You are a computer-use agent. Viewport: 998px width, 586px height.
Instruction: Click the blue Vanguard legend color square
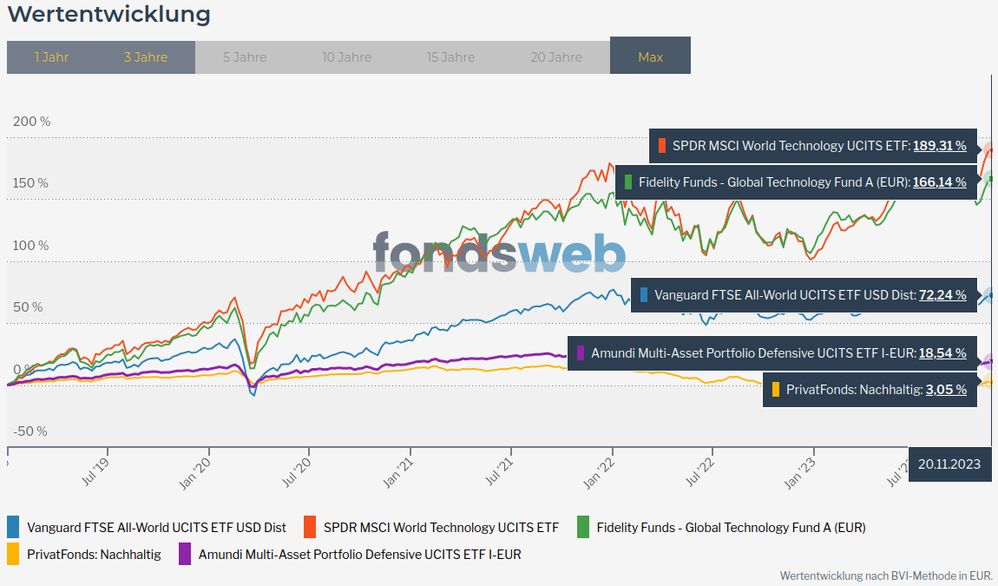click(13, 527)
